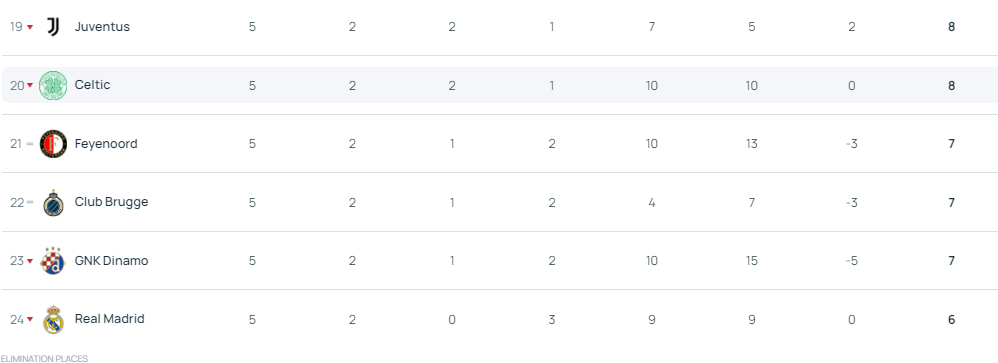Click the Juventus club logo
This screenshot has height=363, width=998.
[53, 27]
